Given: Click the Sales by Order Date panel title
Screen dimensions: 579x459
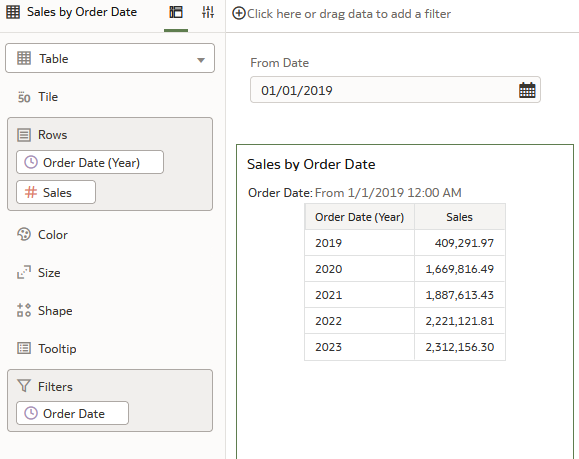Looking at the screenshot, I should click(82, 12).
